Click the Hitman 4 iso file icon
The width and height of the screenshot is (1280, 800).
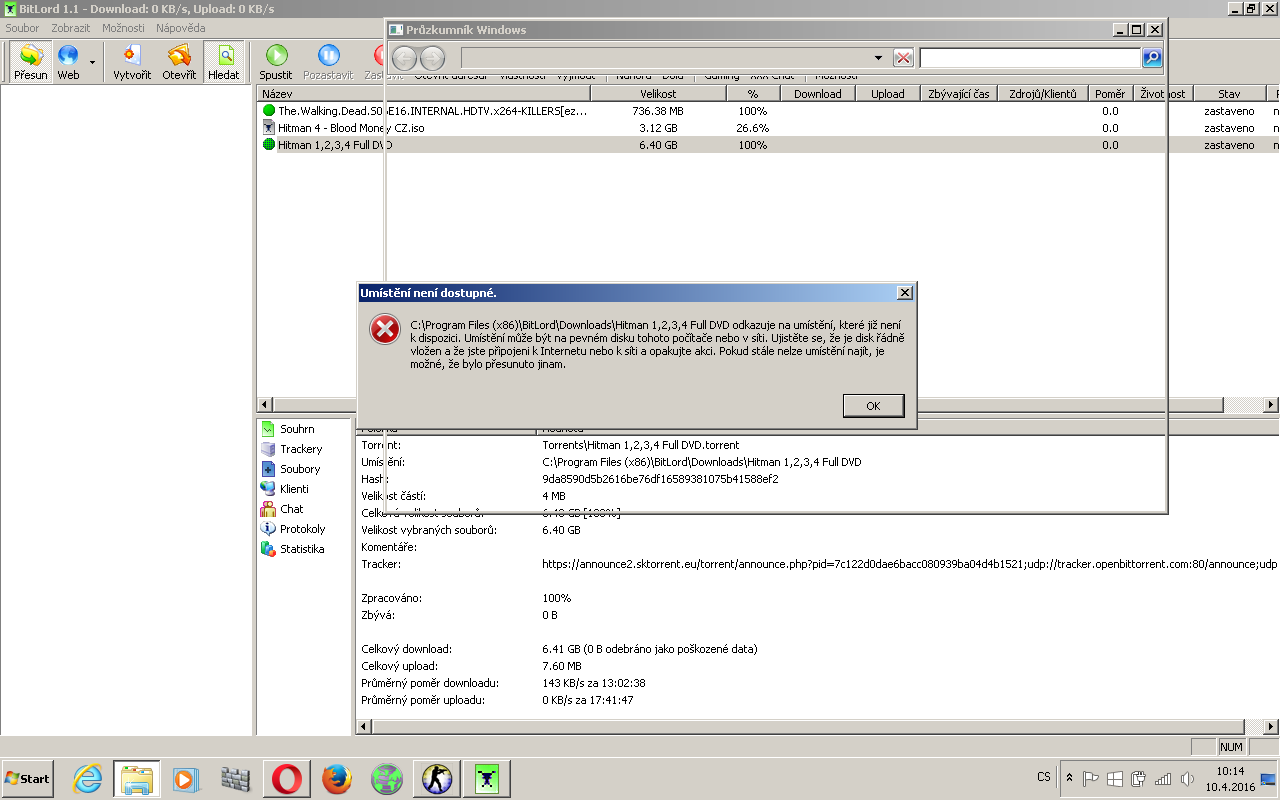[268, 128]
